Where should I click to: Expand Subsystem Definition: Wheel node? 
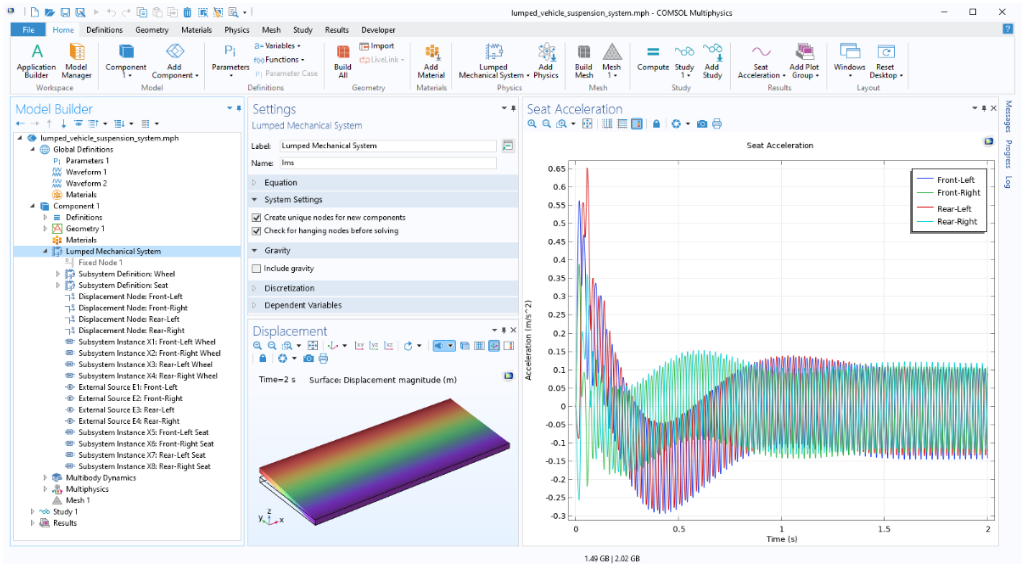[x=58, y=274]
